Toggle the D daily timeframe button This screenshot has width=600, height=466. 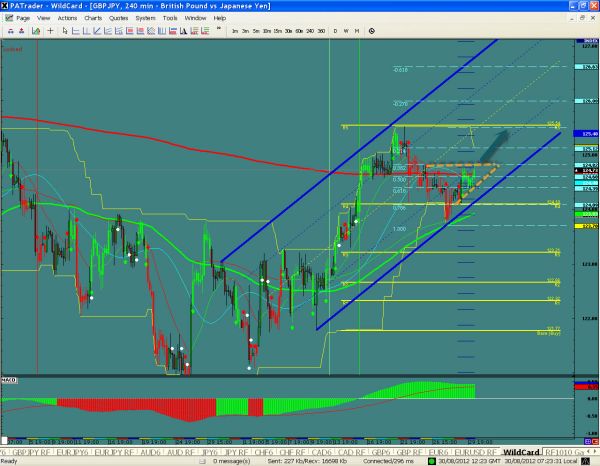click(x=336, y=32)
